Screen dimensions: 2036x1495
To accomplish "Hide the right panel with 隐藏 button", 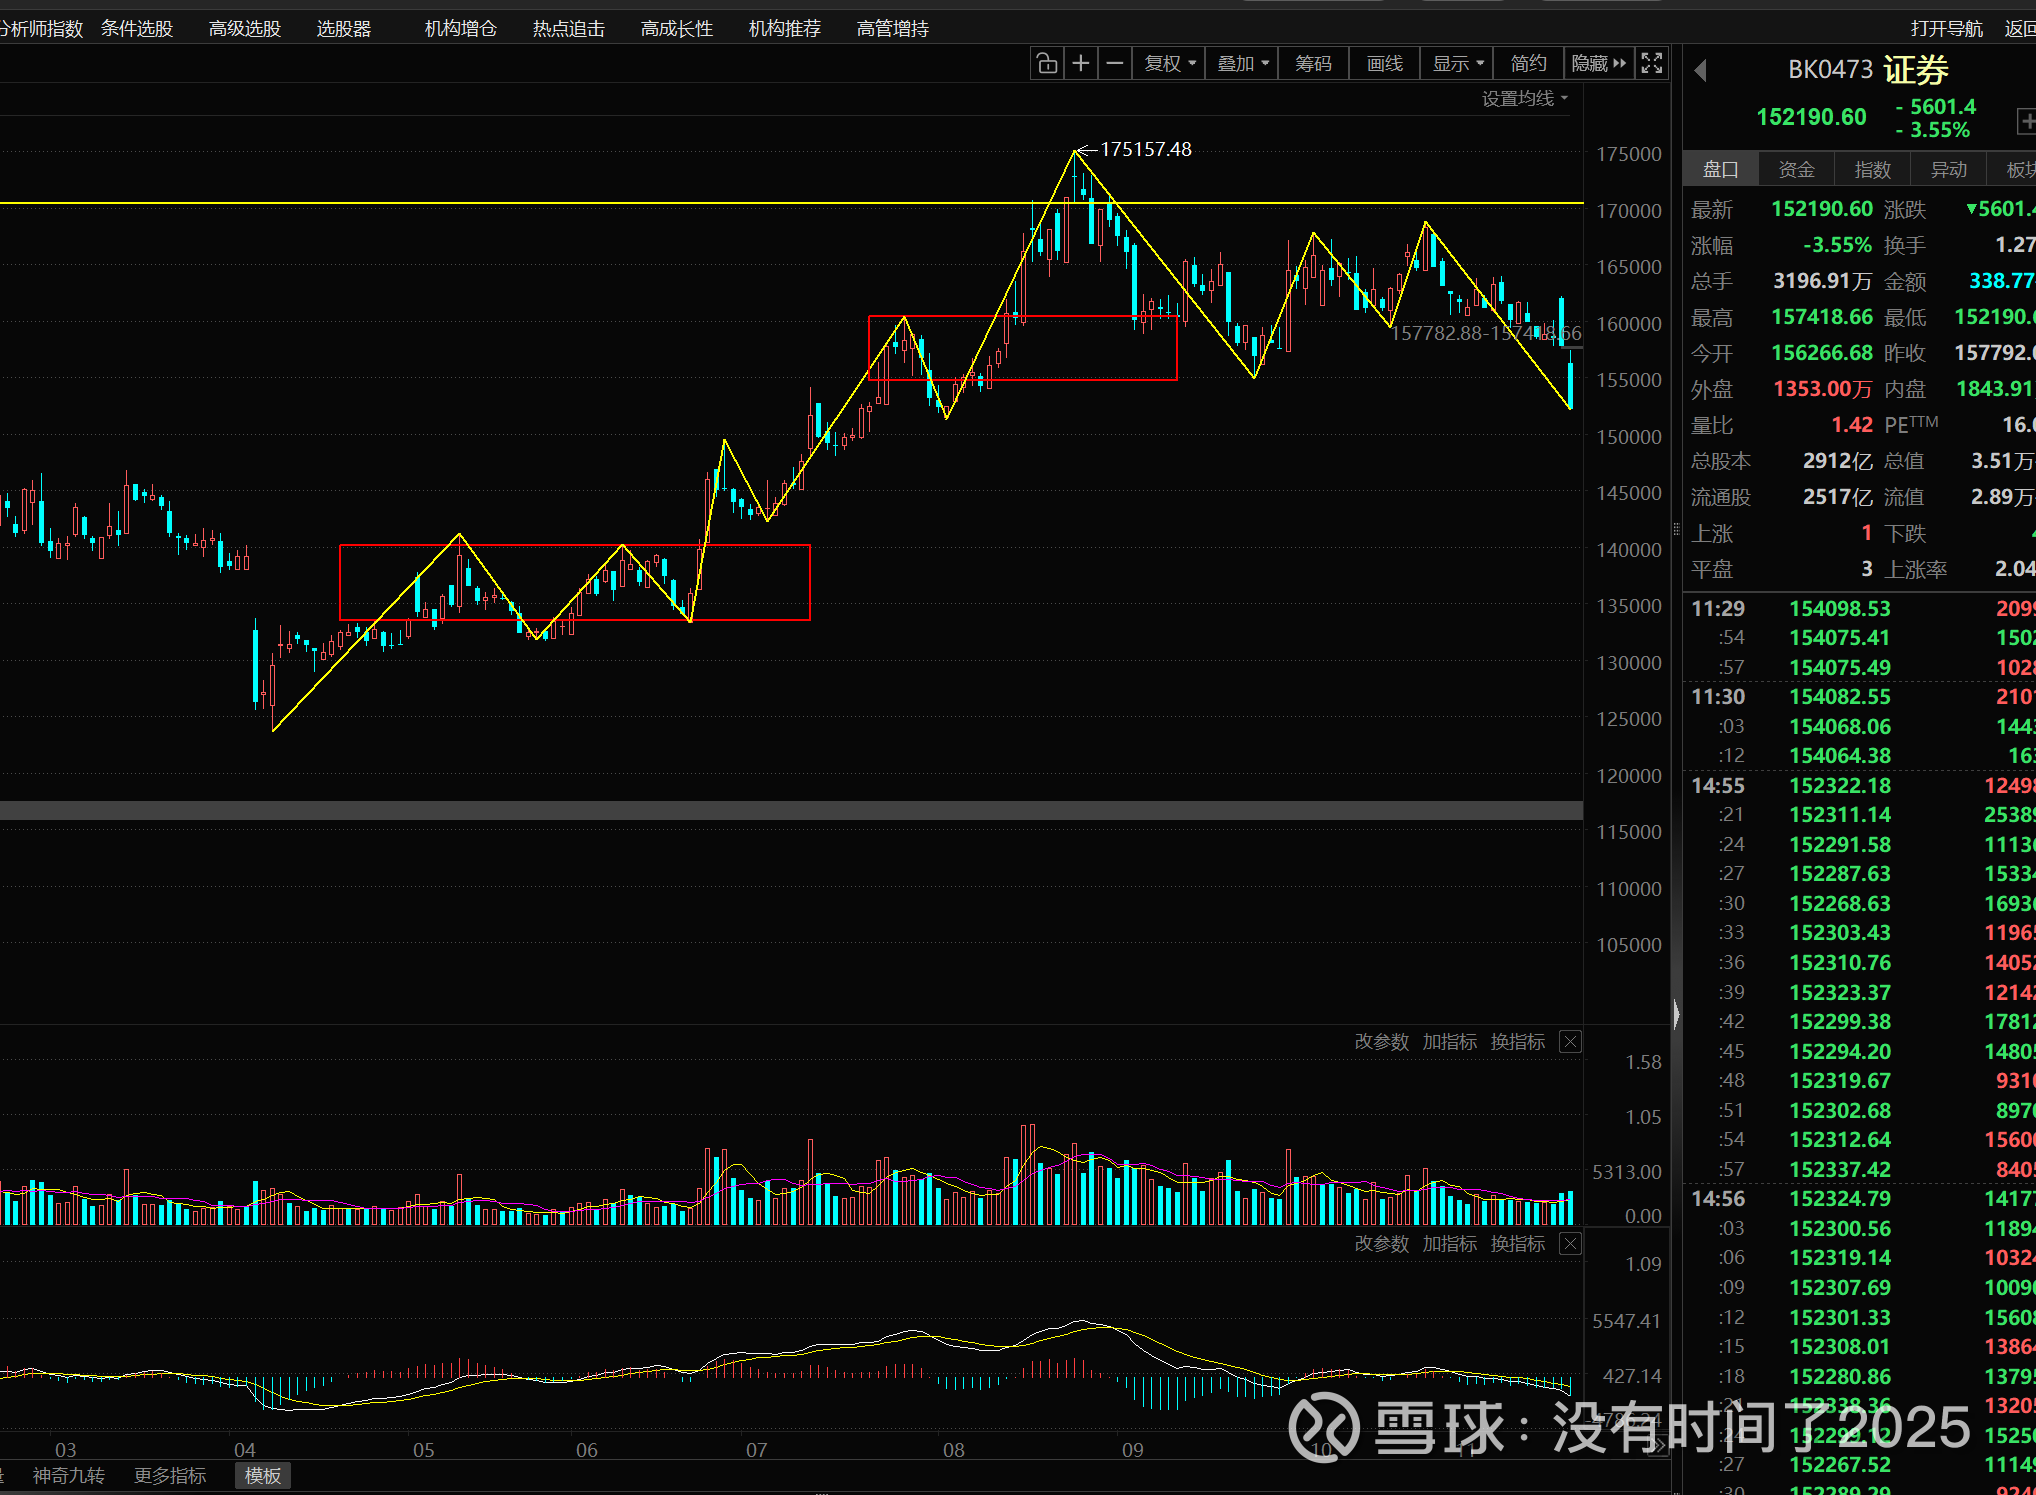I will tap(1598, 64).
